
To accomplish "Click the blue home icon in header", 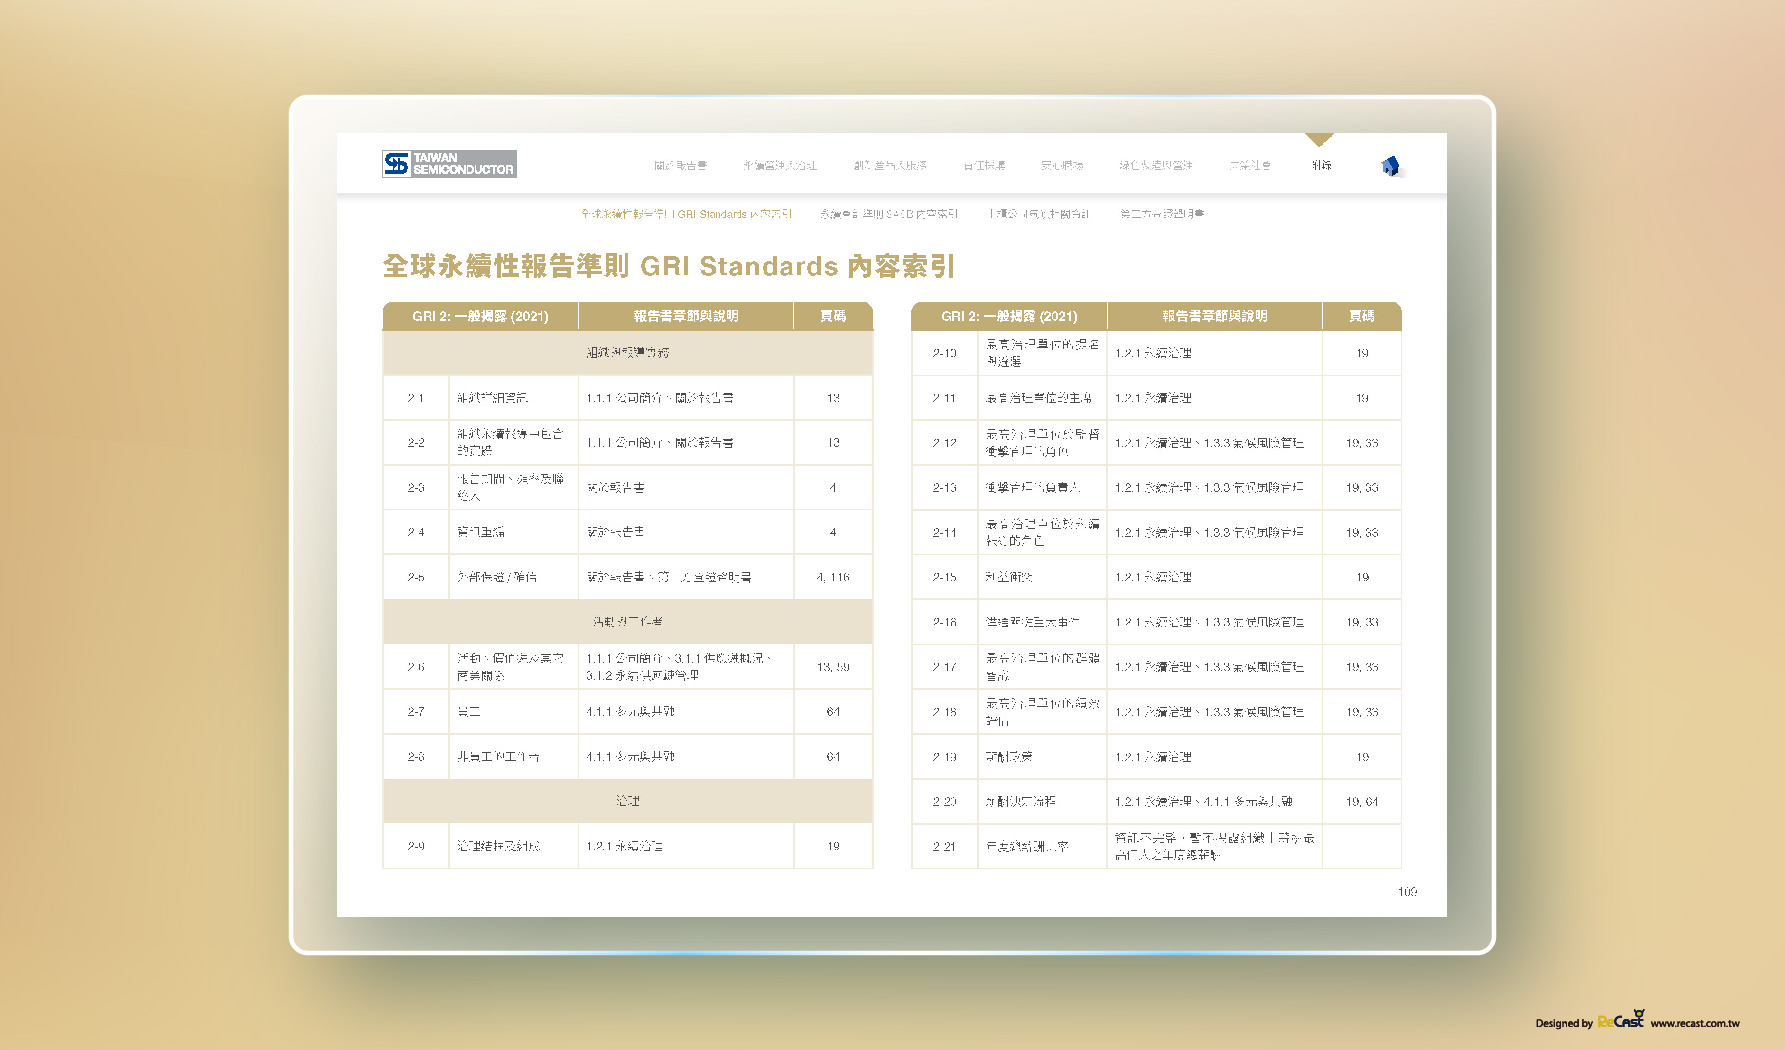I will coord(1390,166).
